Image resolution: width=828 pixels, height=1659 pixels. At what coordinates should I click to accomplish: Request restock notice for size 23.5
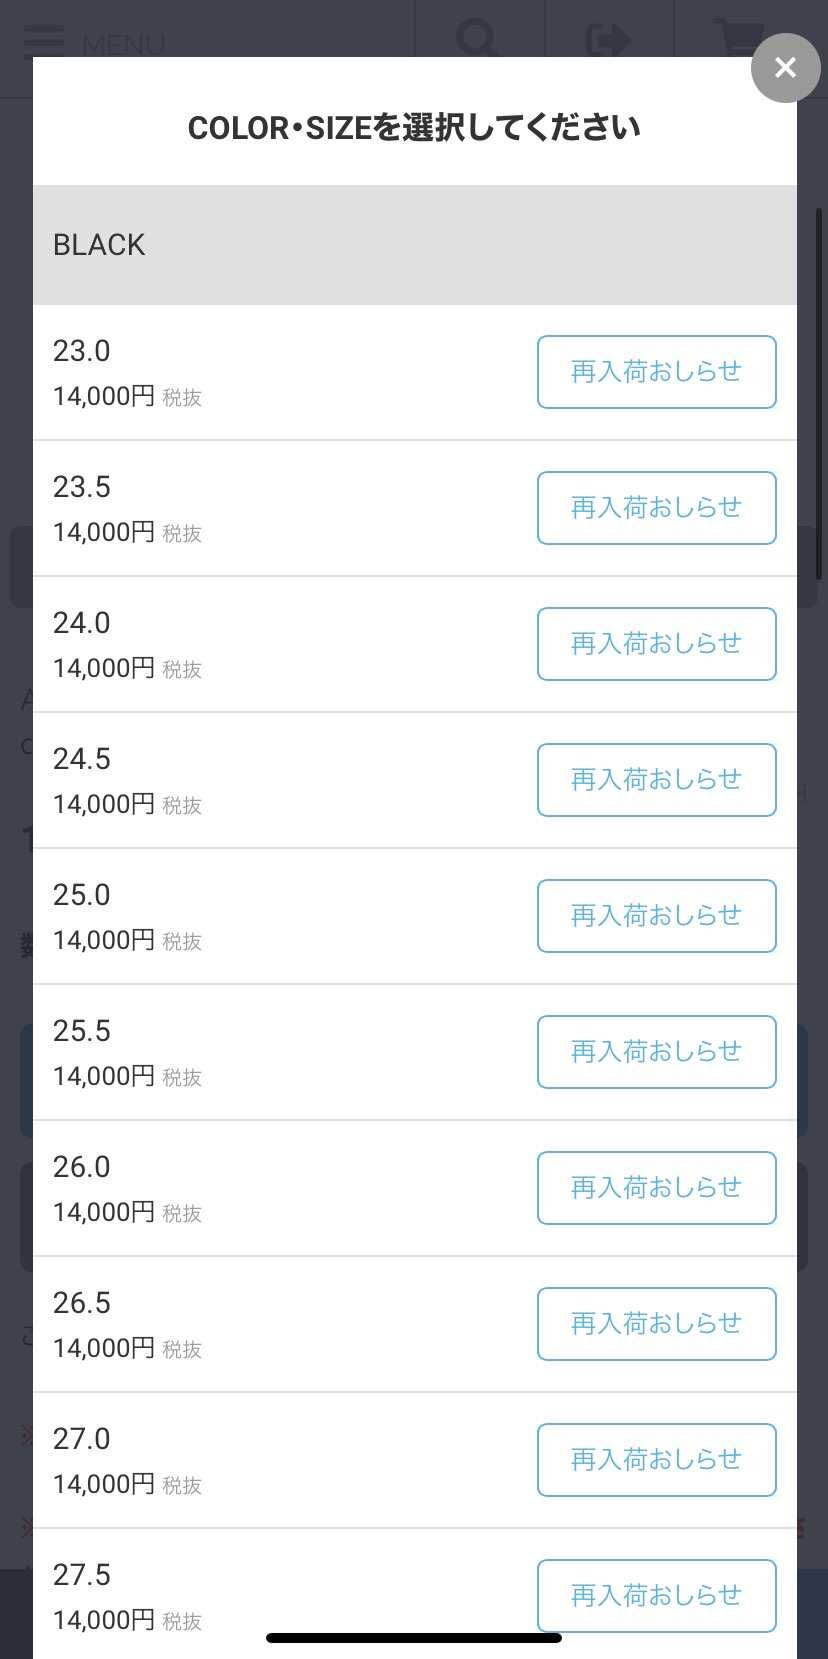pyautogui.click(x=656, y=508)
